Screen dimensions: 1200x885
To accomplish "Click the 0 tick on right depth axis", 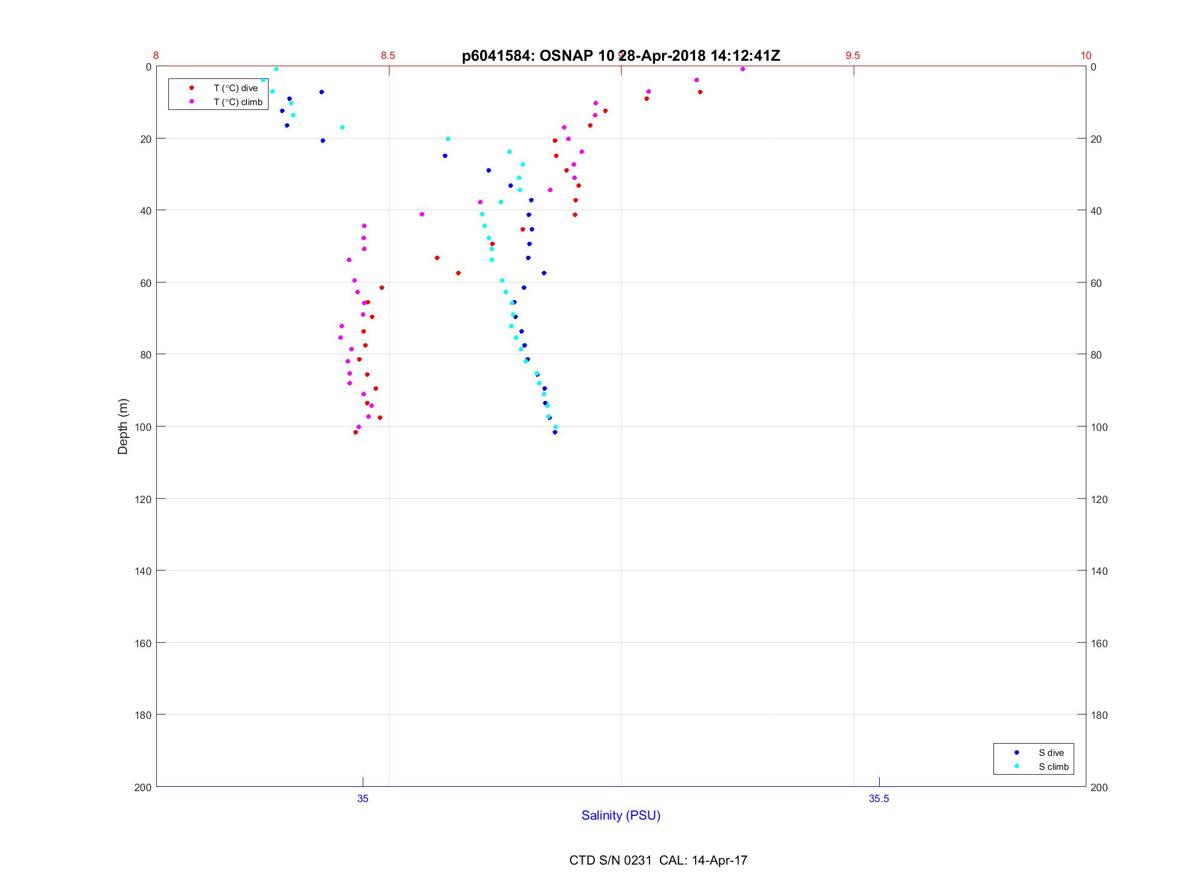I will point(1093,67).
